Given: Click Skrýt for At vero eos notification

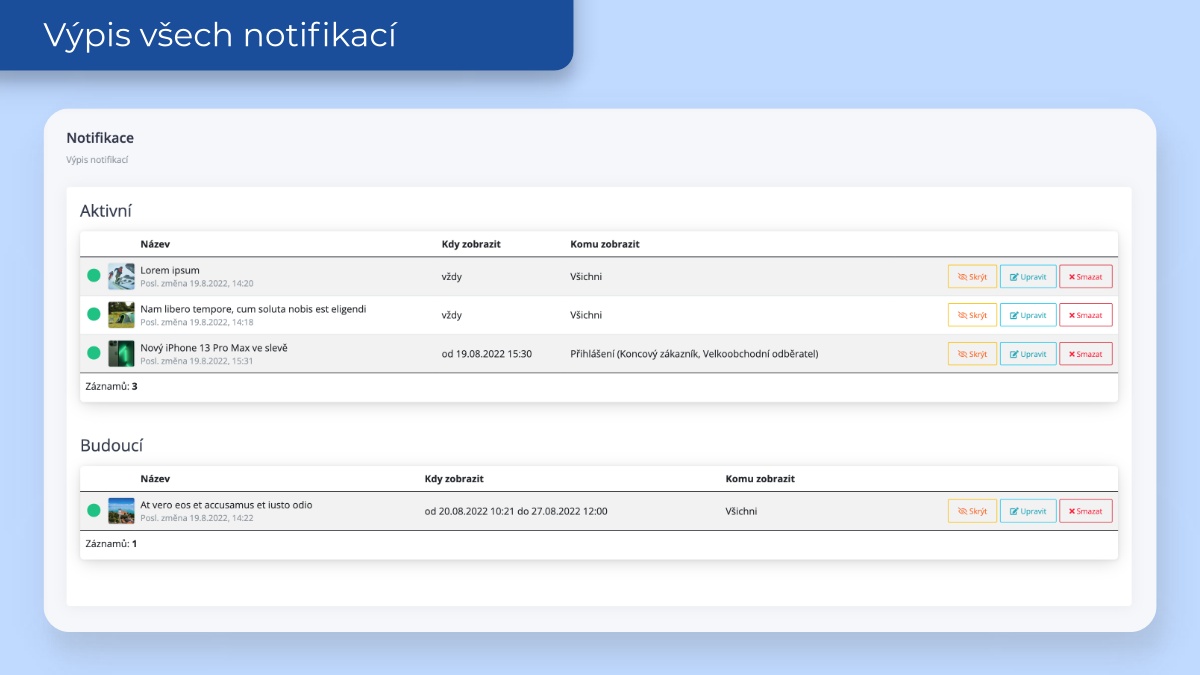Looking at the screenshot, I should pos(972,511).
